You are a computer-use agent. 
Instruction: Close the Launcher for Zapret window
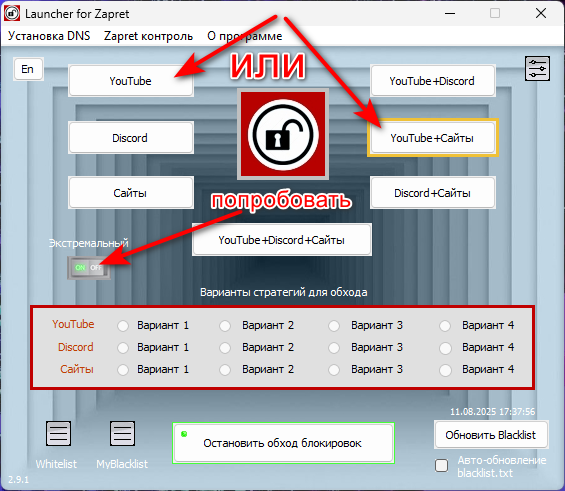coord(540,13)
